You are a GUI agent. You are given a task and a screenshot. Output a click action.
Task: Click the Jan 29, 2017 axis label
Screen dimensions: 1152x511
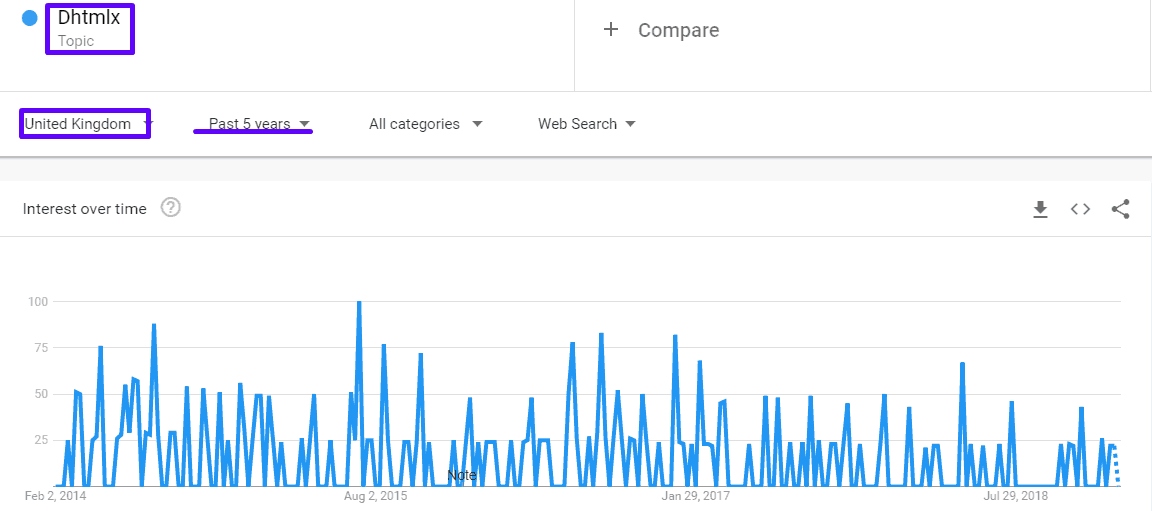pyautogui.click(x=696, y=496)
